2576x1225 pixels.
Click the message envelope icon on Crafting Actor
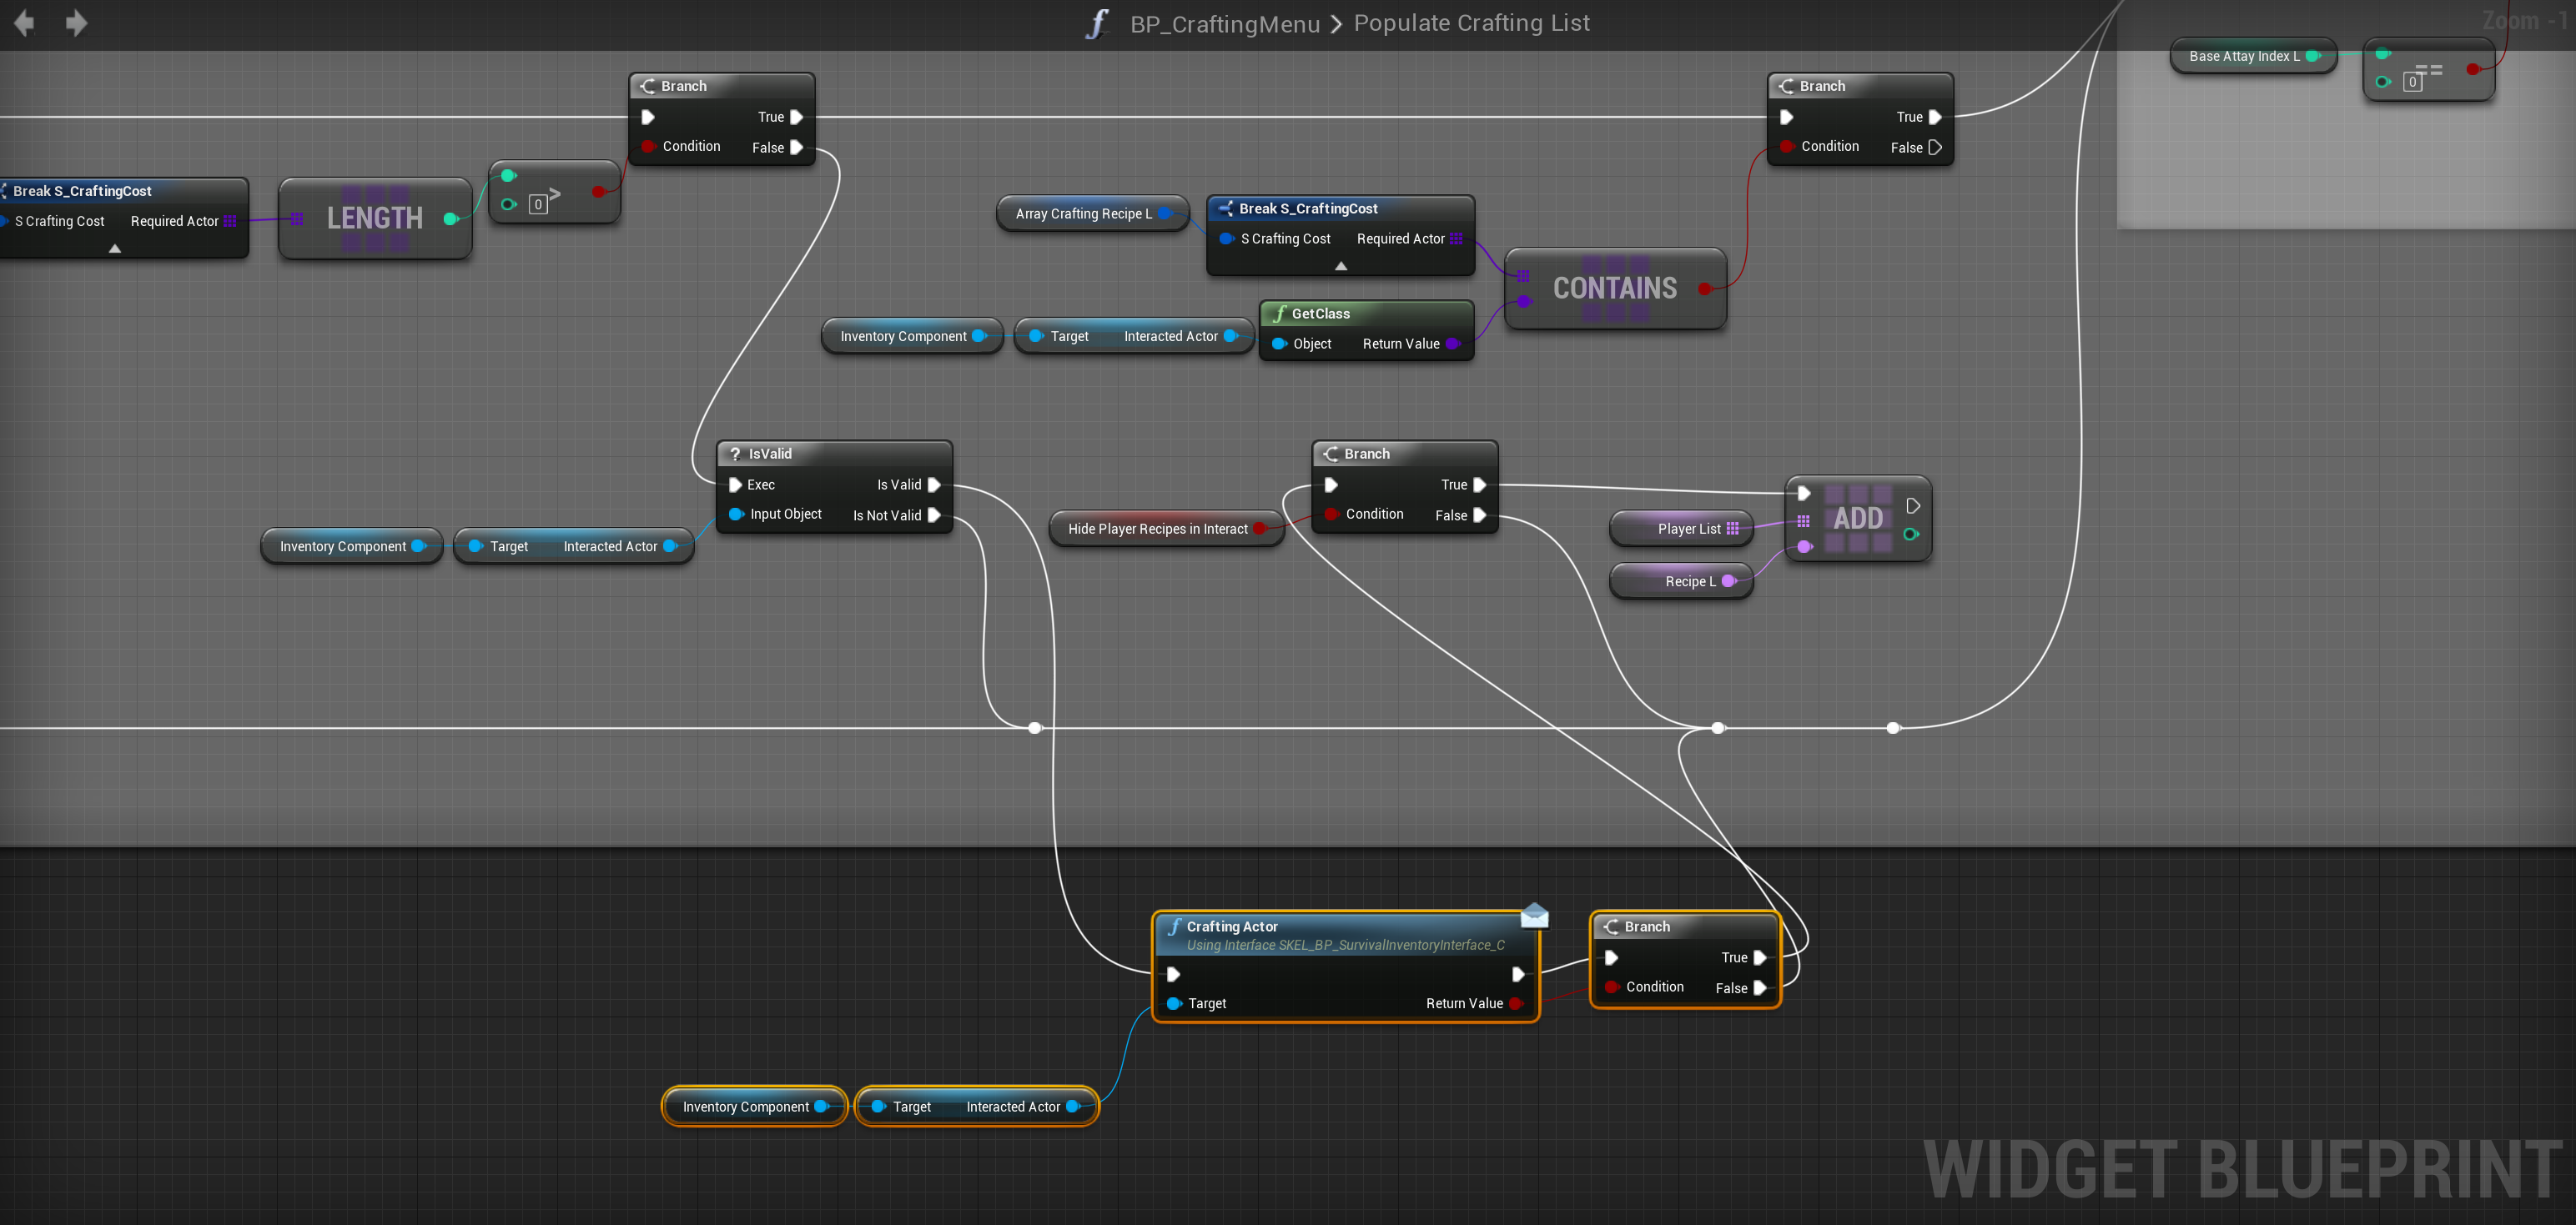1534,915
